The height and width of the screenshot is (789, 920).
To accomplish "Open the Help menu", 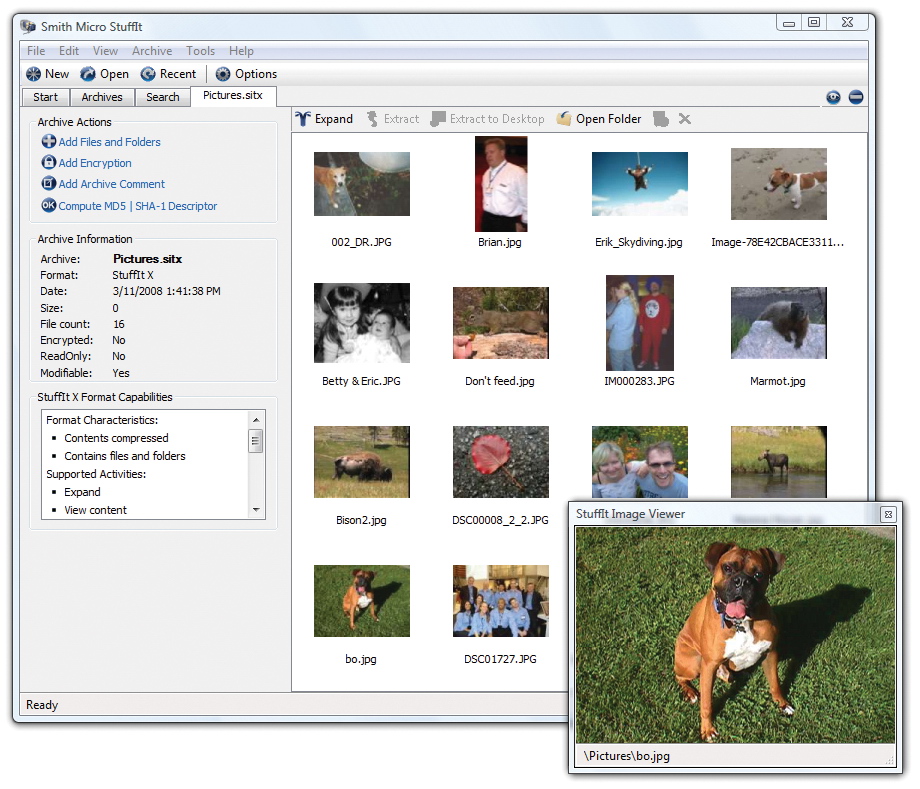I will [241, 51].
